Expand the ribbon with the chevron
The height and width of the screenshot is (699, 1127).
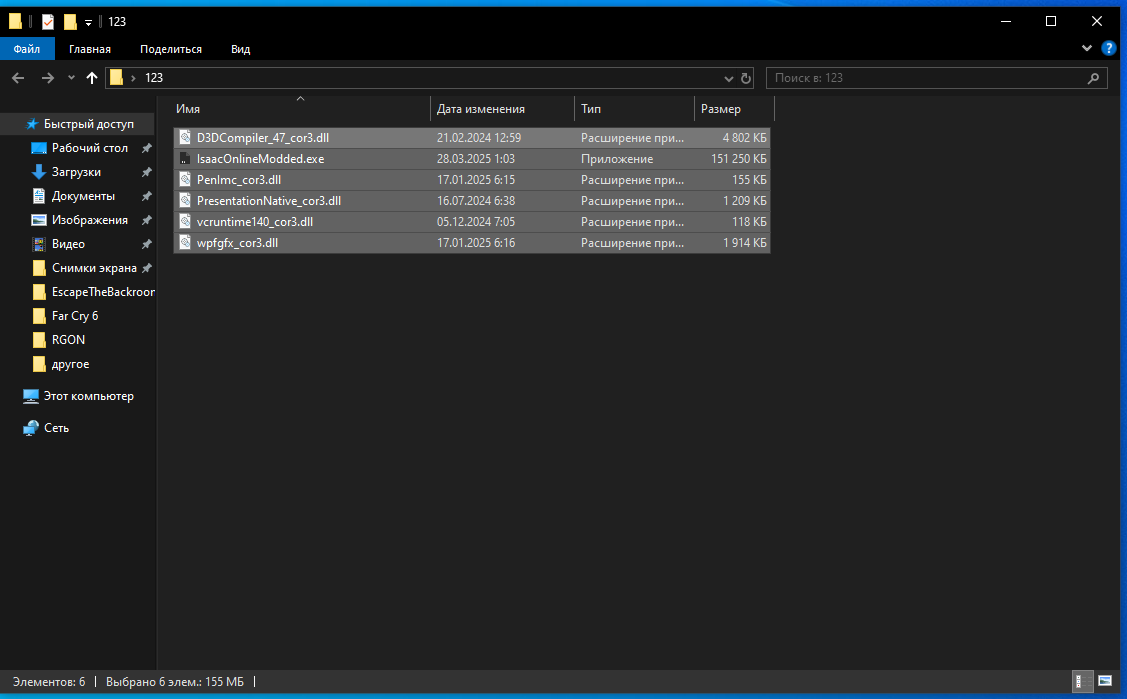(1087, 49)
